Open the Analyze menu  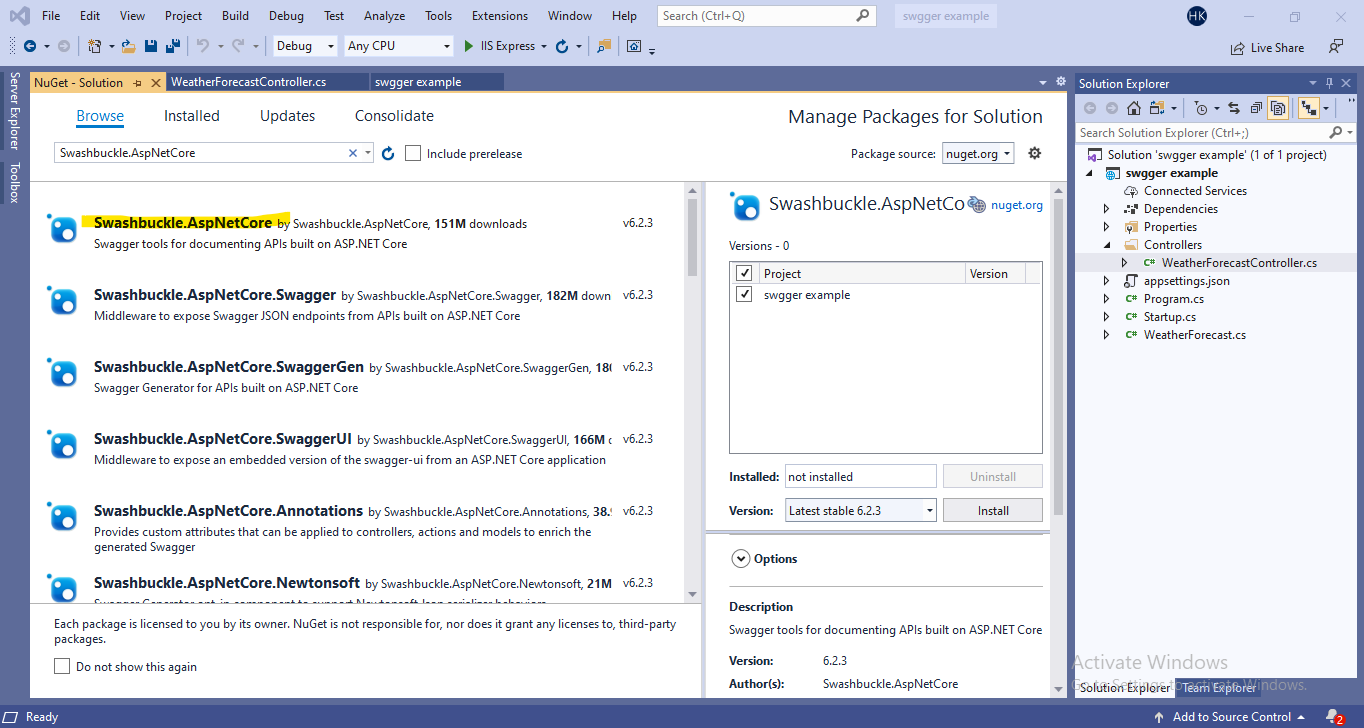(x=385, y=16)
